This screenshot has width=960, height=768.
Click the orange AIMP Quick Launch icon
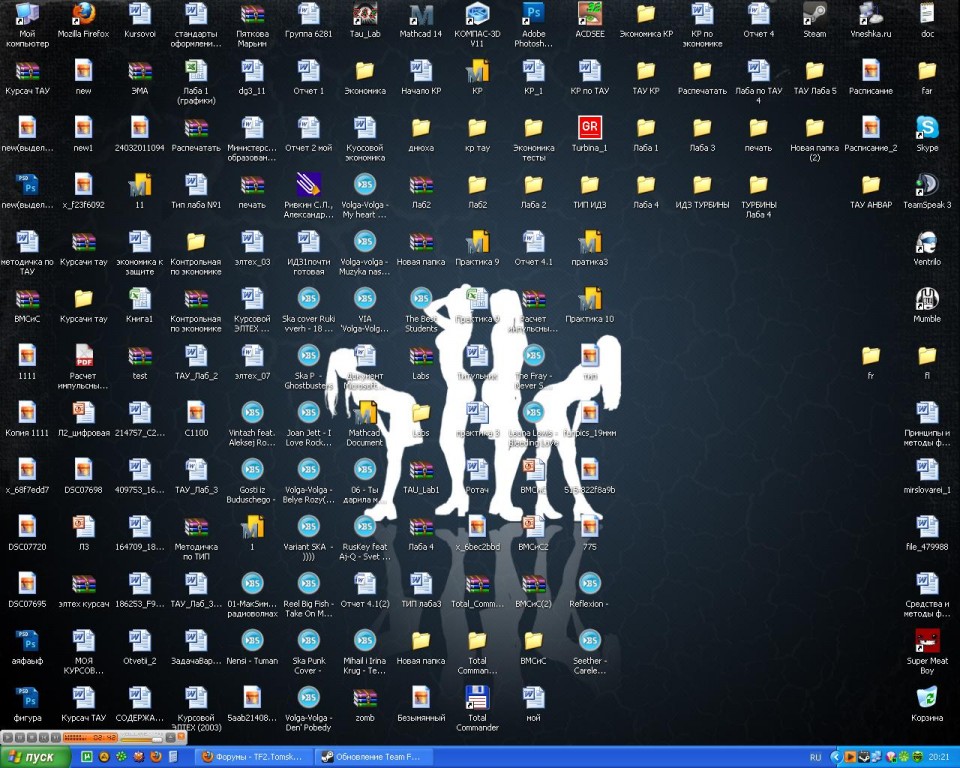tap(104, 756)
